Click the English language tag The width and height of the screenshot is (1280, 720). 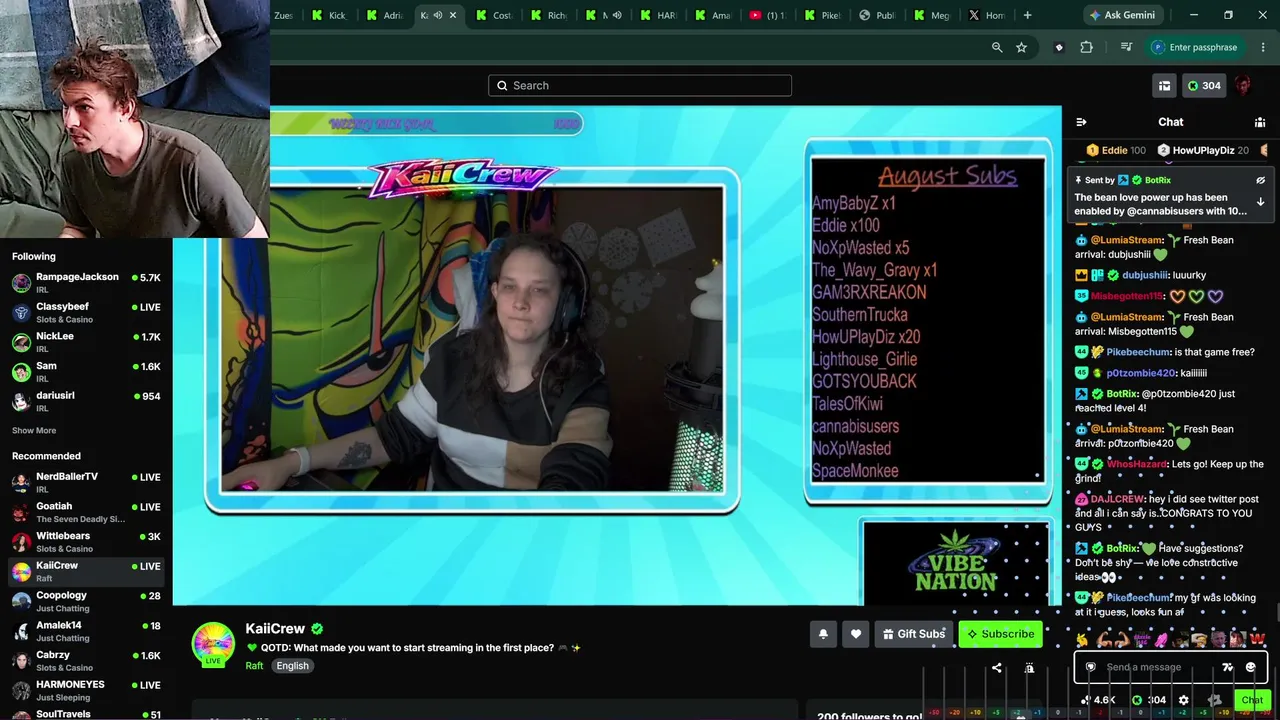point(292,666)
